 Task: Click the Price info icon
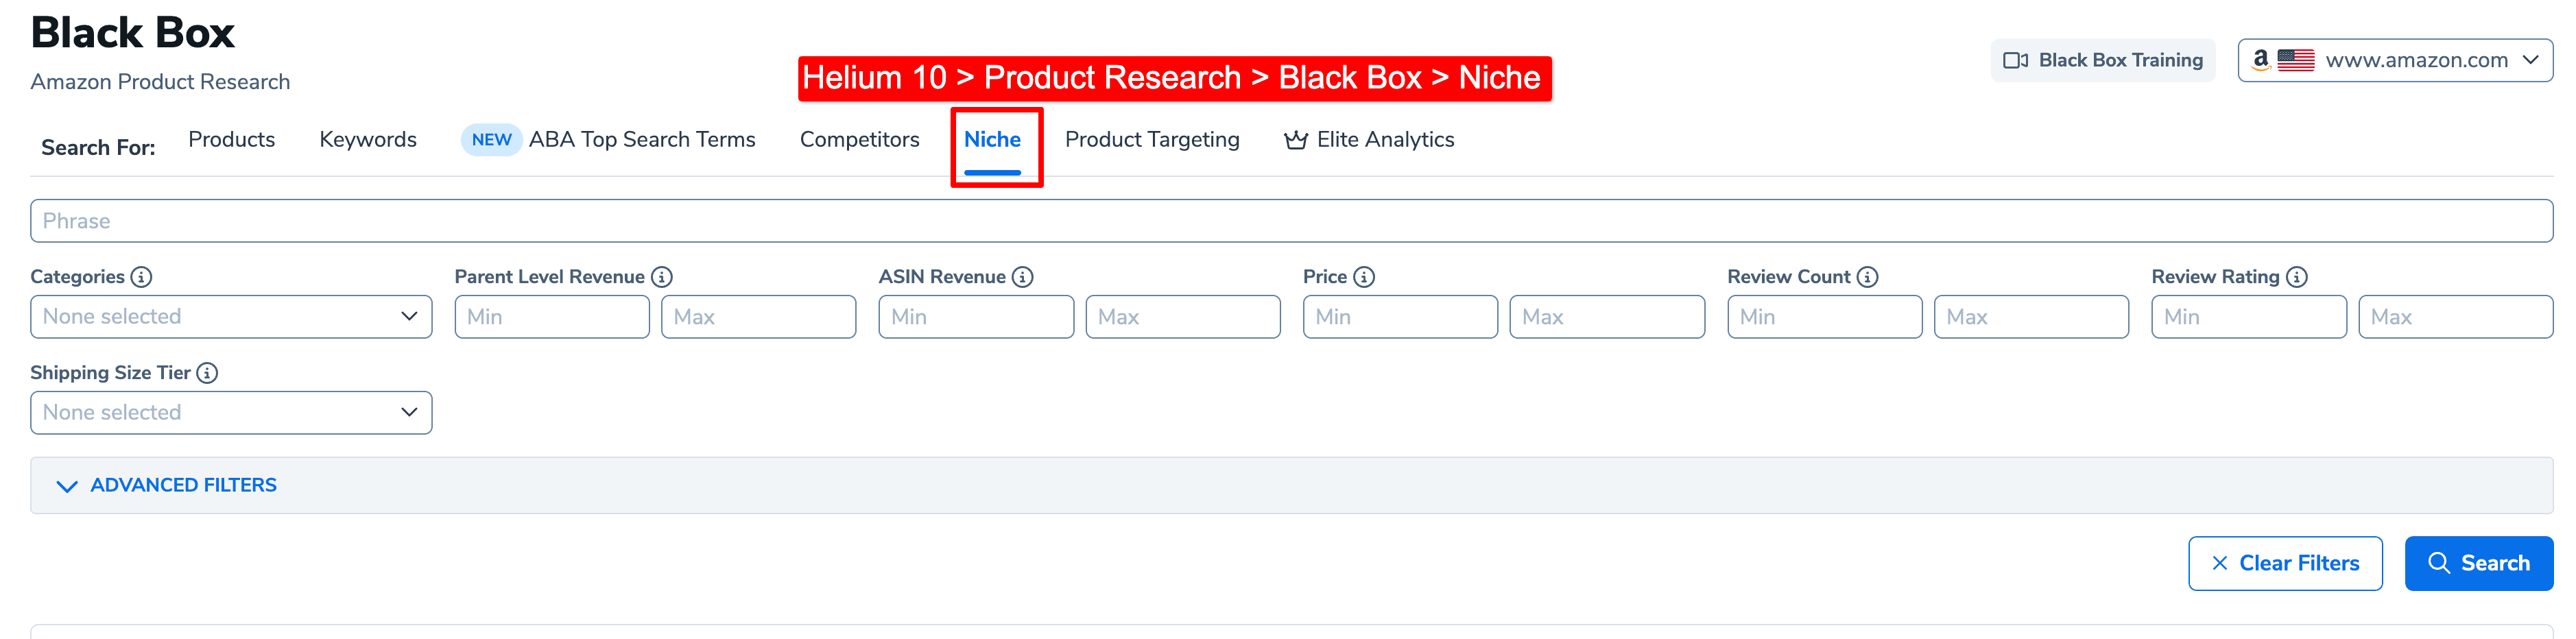(x=1364, y=277)
